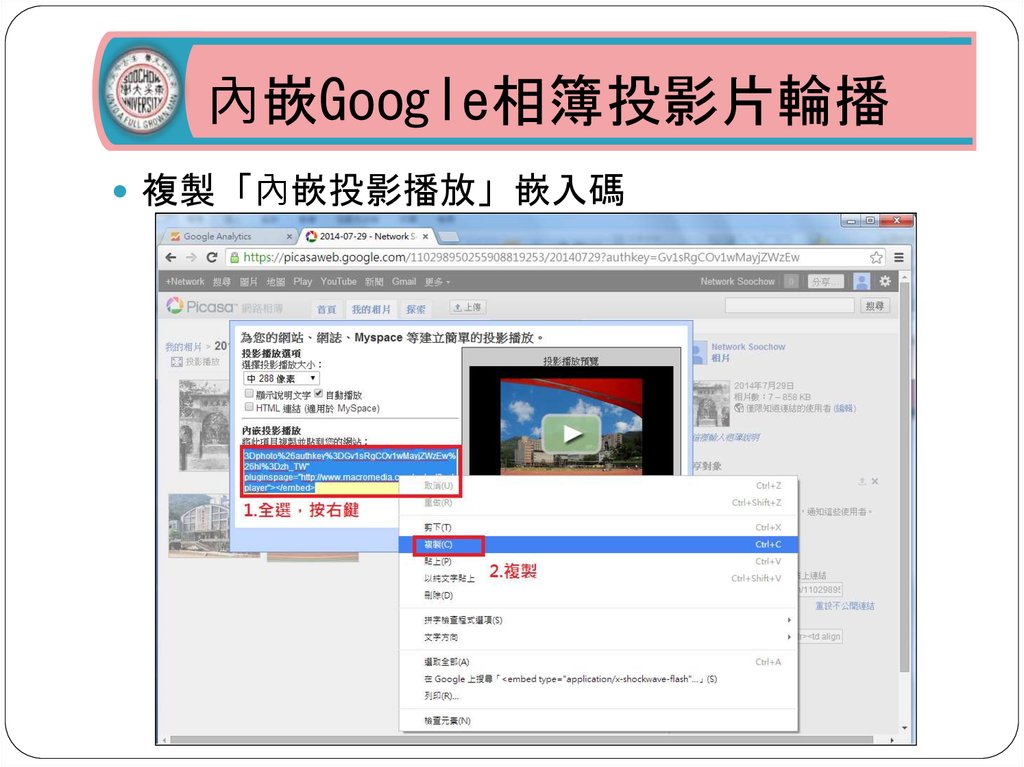Open 地圖 link in Google bar
The width and height of the screenshot is (1024, 767).
pyautogui.click(x=276, y=282)
